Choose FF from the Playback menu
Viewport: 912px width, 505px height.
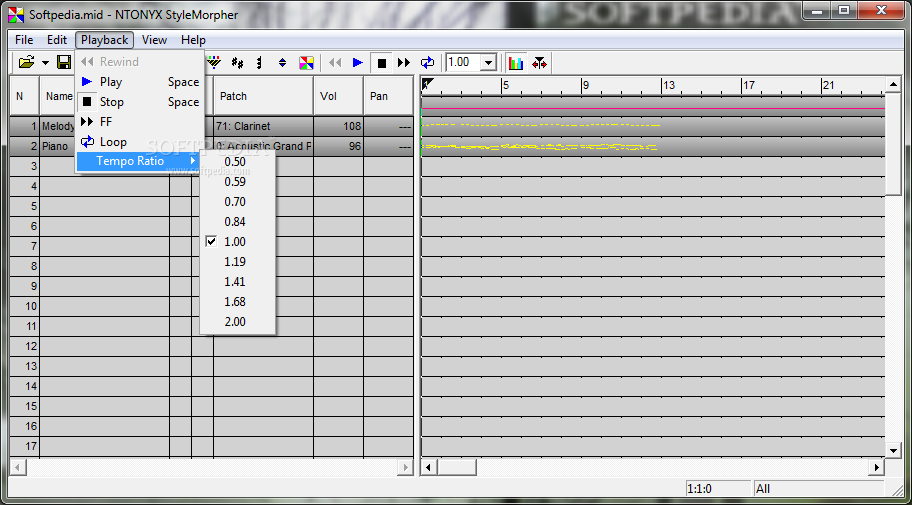click(140, 122)
